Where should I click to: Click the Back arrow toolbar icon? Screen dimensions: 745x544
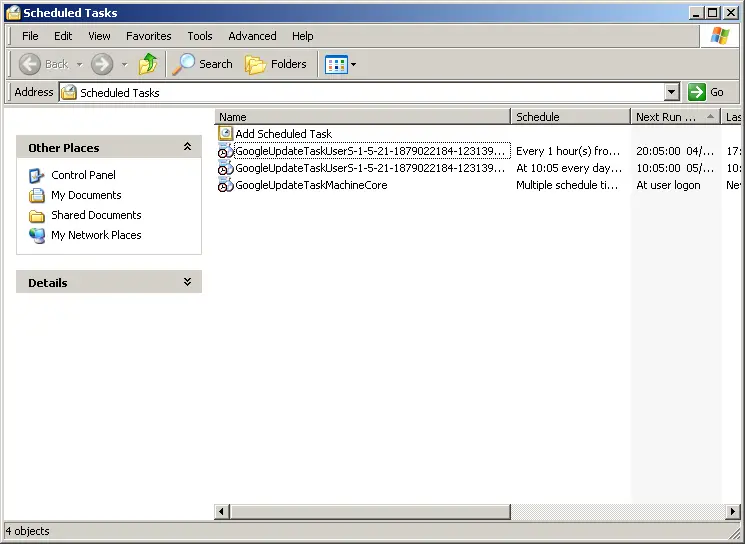(x=29, y=64)
